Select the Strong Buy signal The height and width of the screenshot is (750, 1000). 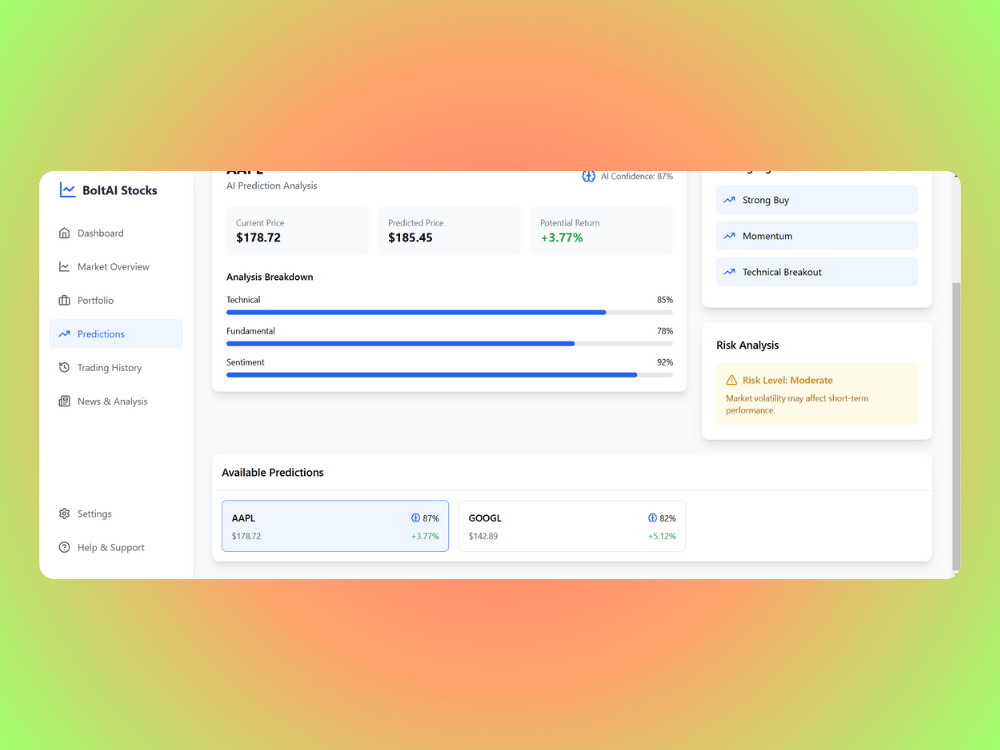[x=816, y=200]
